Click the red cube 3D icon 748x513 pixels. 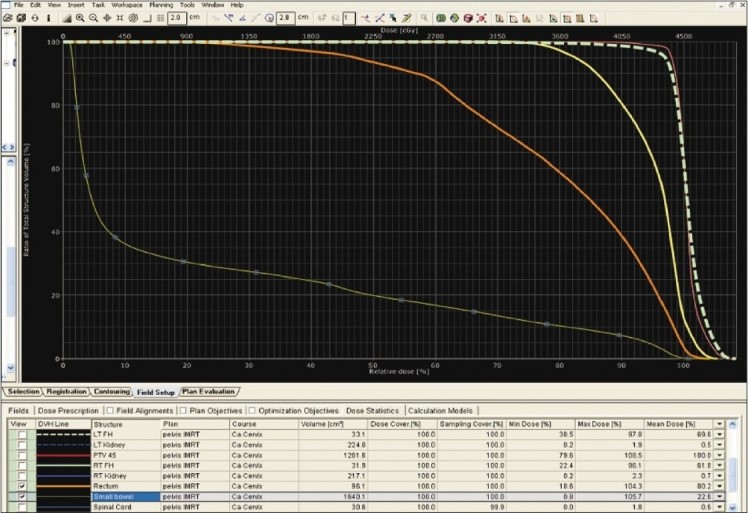468,18
